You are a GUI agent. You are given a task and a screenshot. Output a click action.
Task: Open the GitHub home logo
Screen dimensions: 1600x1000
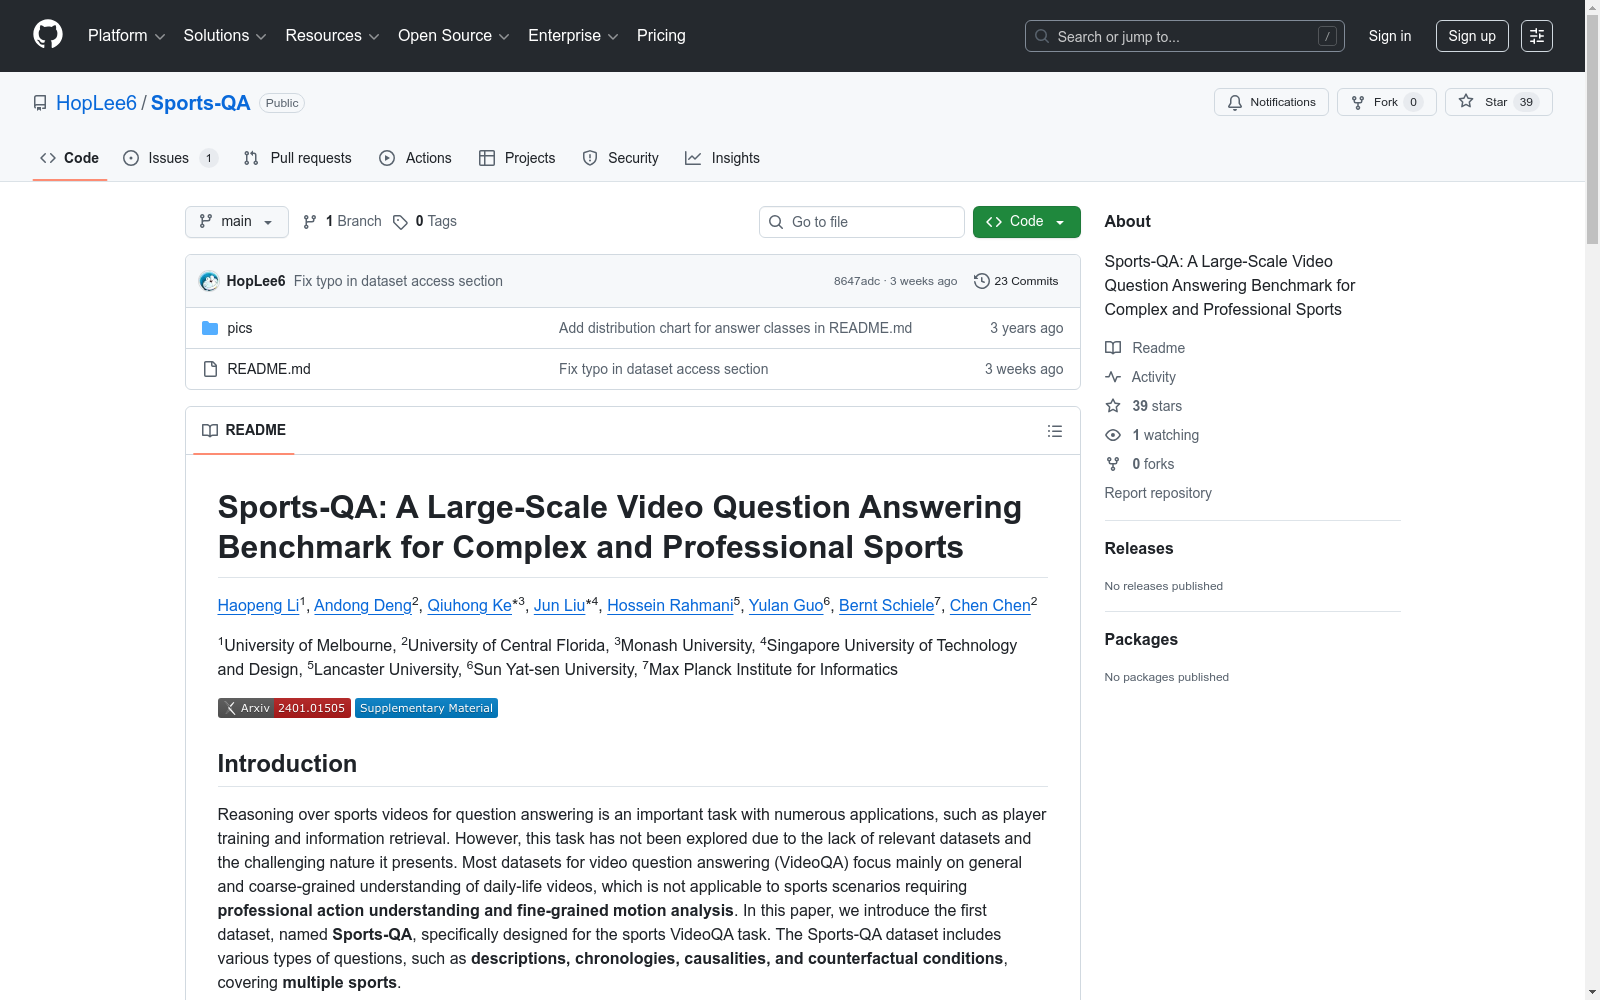tap(48, 35)
